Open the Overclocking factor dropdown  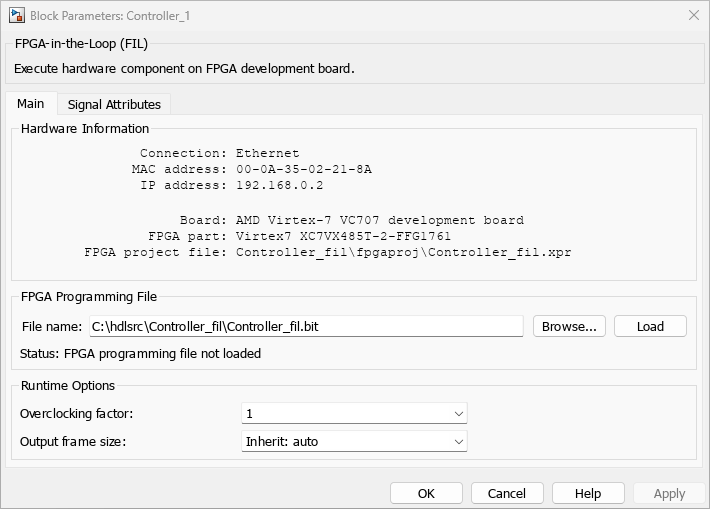tap(354, 413)
